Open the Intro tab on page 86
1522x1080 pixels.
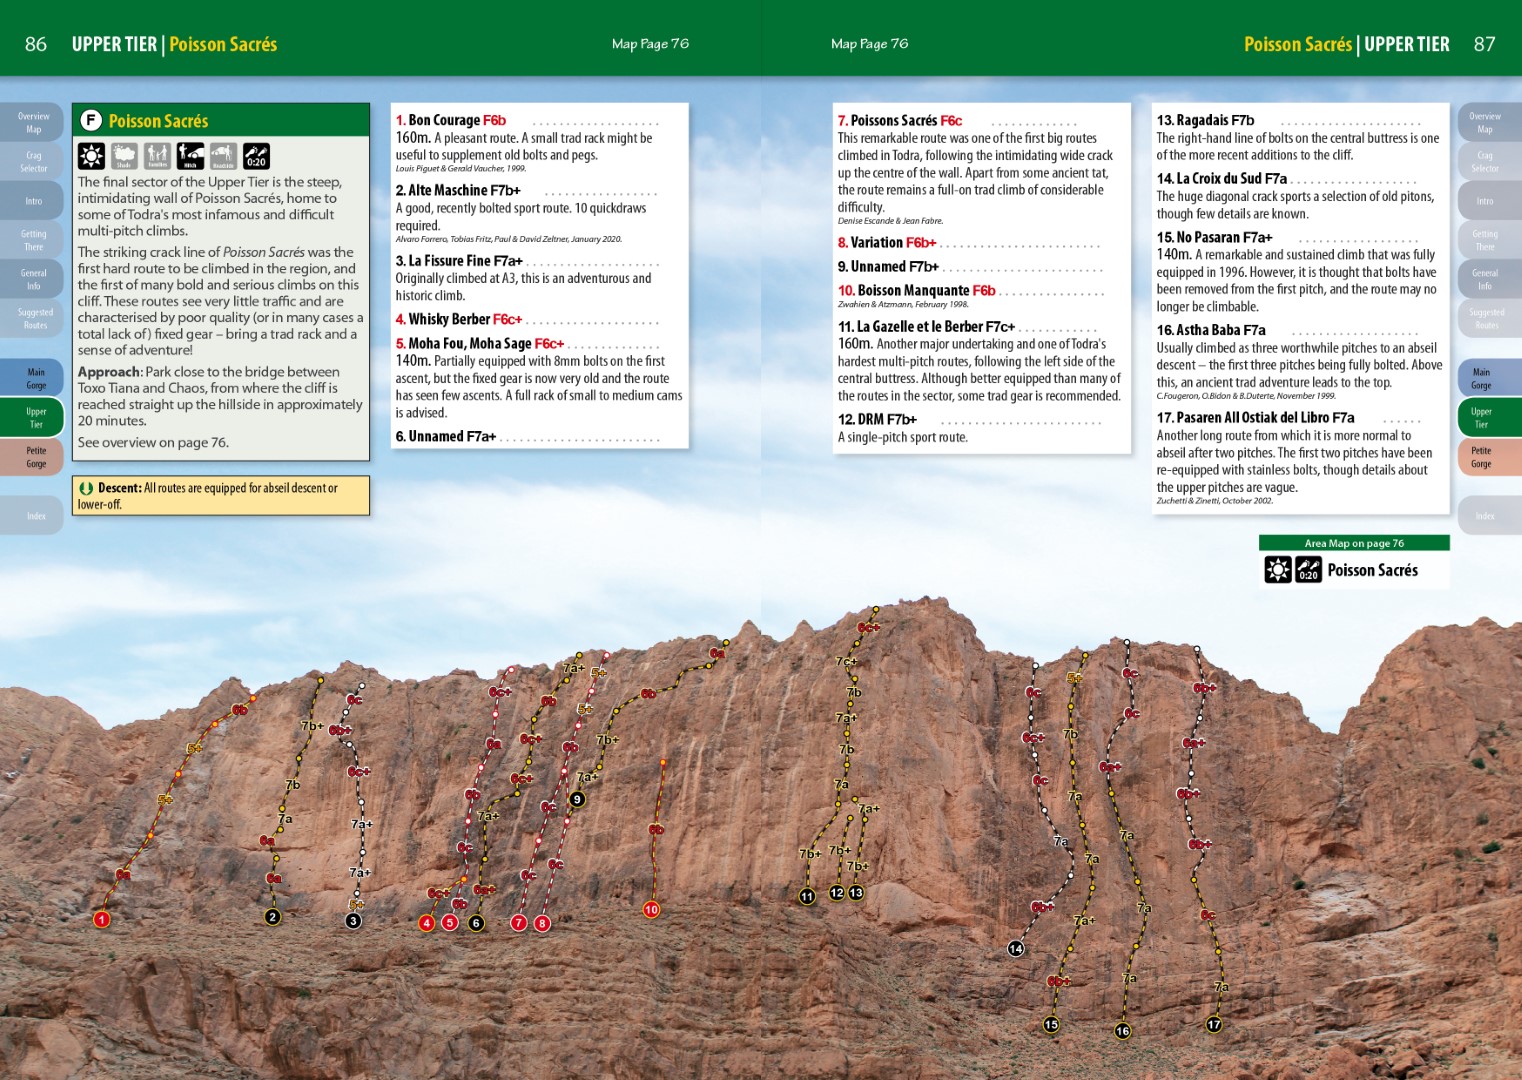[32, 201]
